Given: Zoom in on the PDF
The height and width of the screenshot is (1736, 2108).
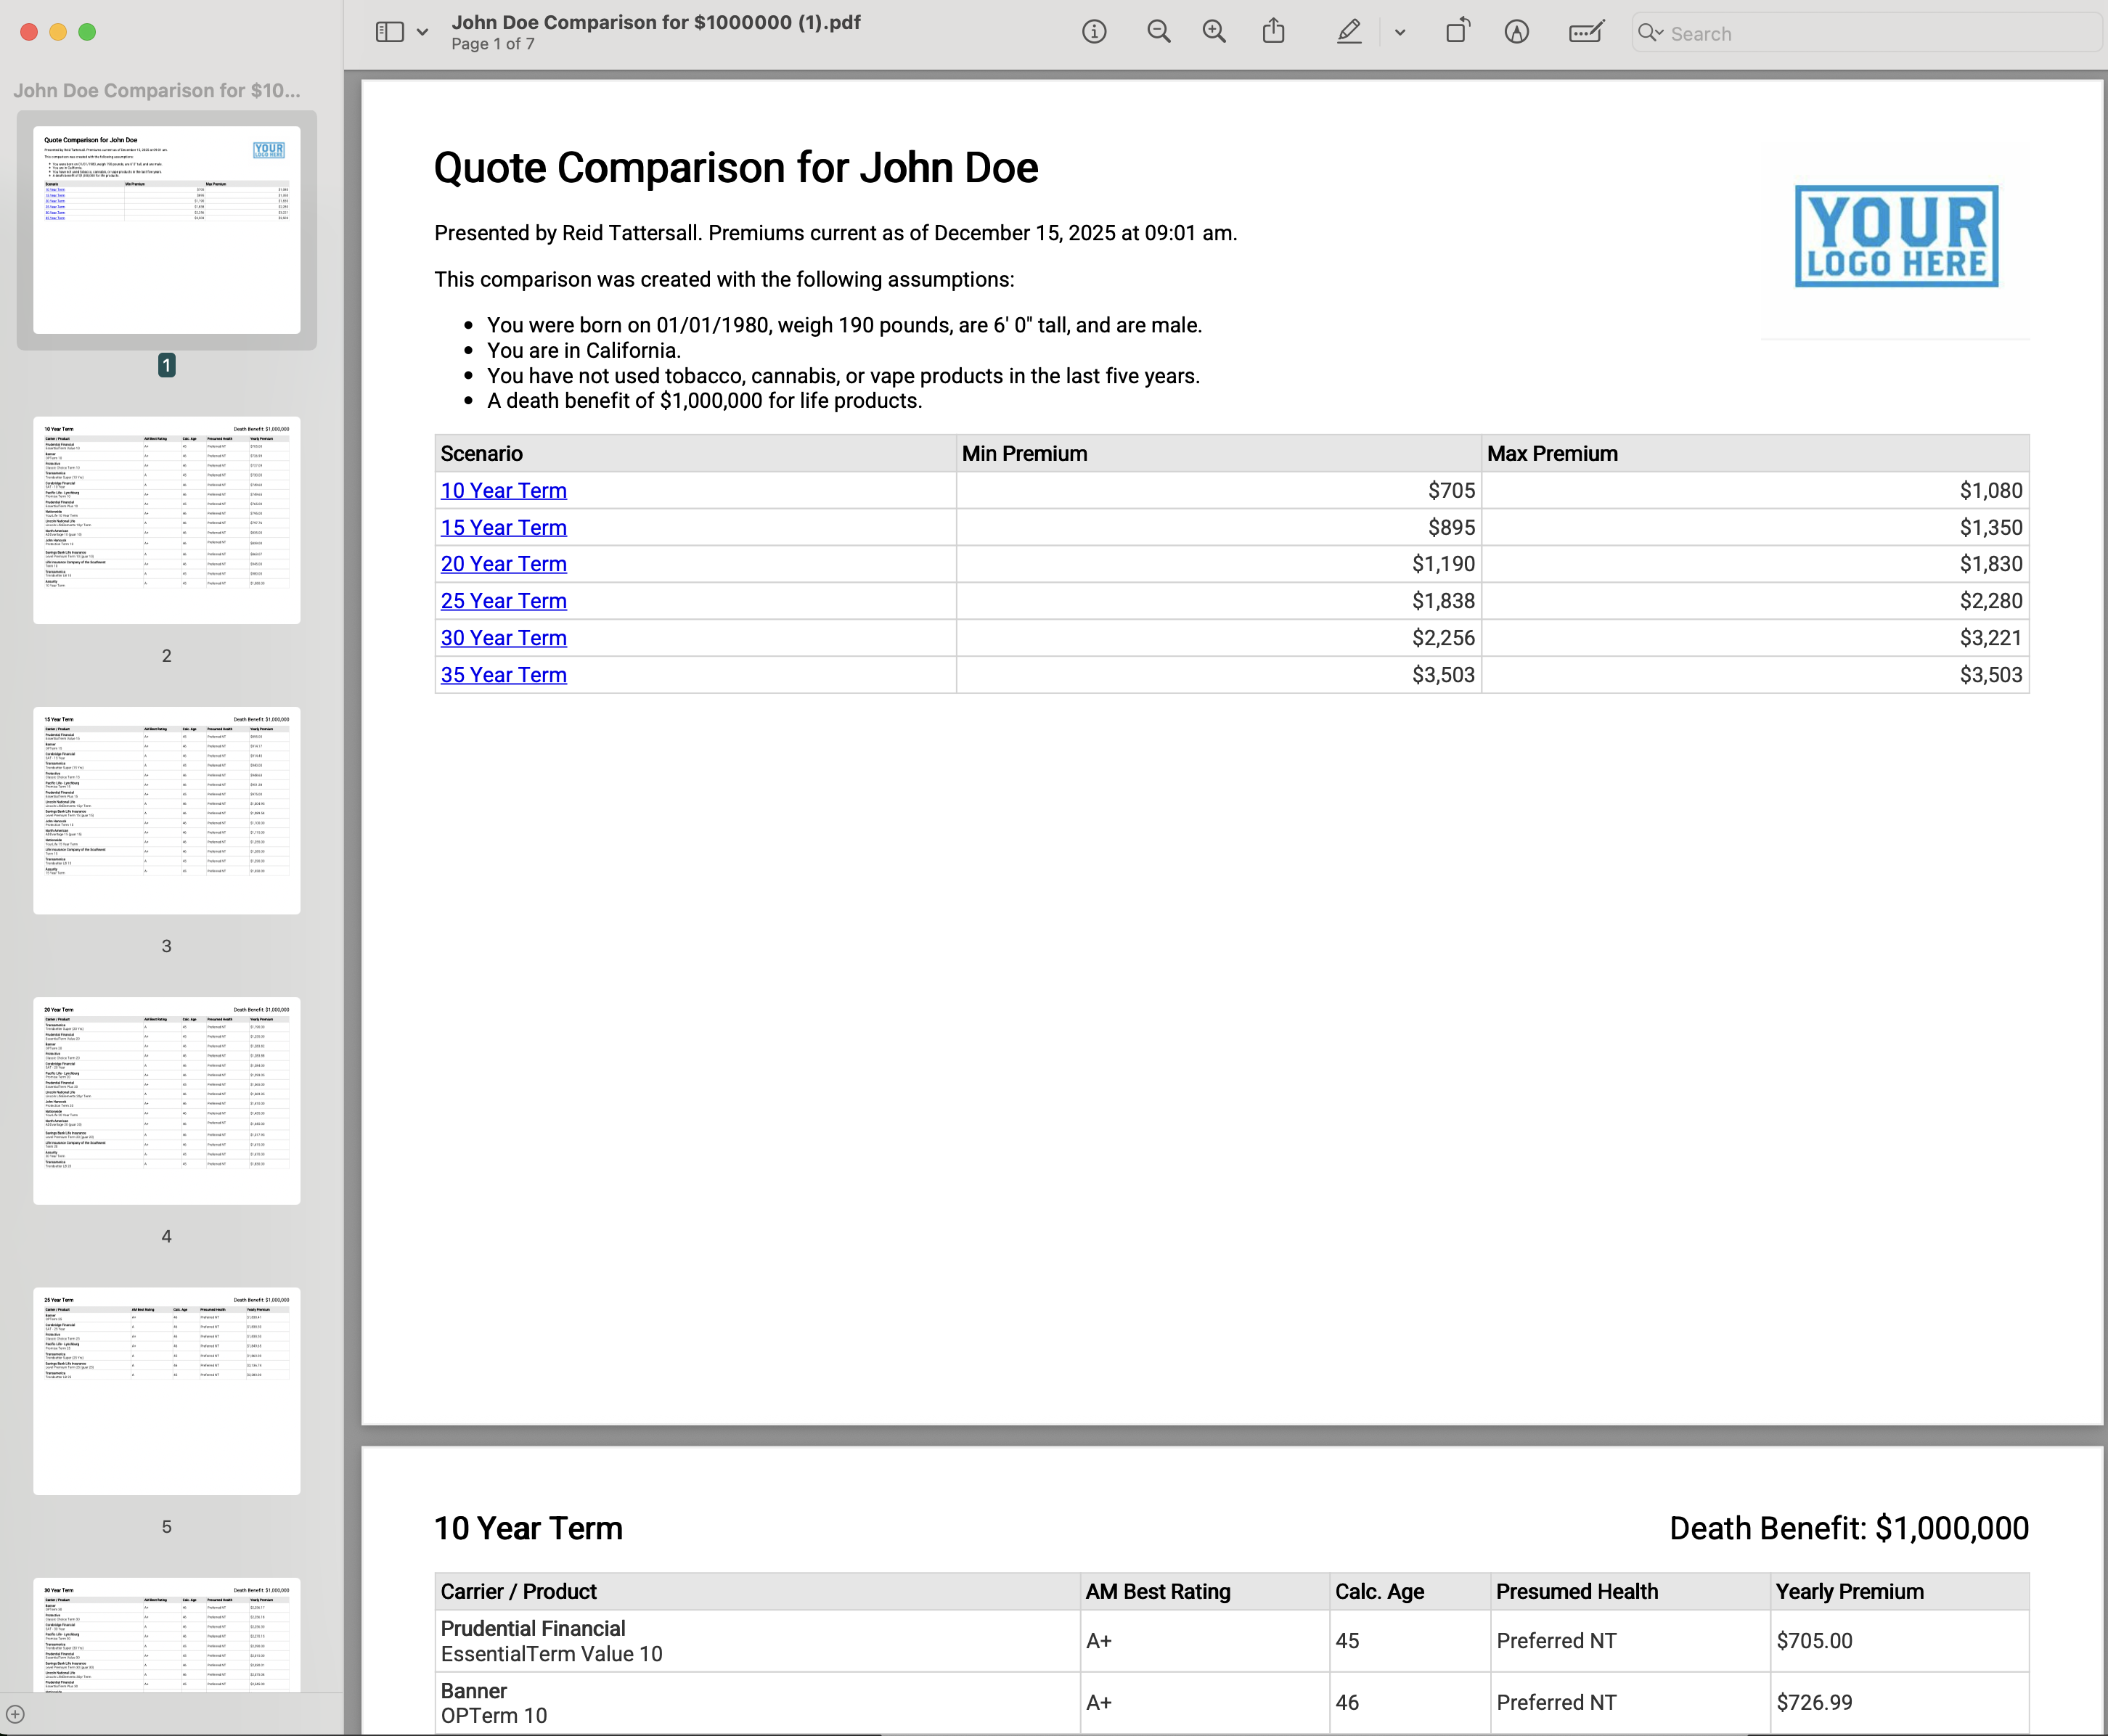Looking at the screenshot, I should point(1213,31).
